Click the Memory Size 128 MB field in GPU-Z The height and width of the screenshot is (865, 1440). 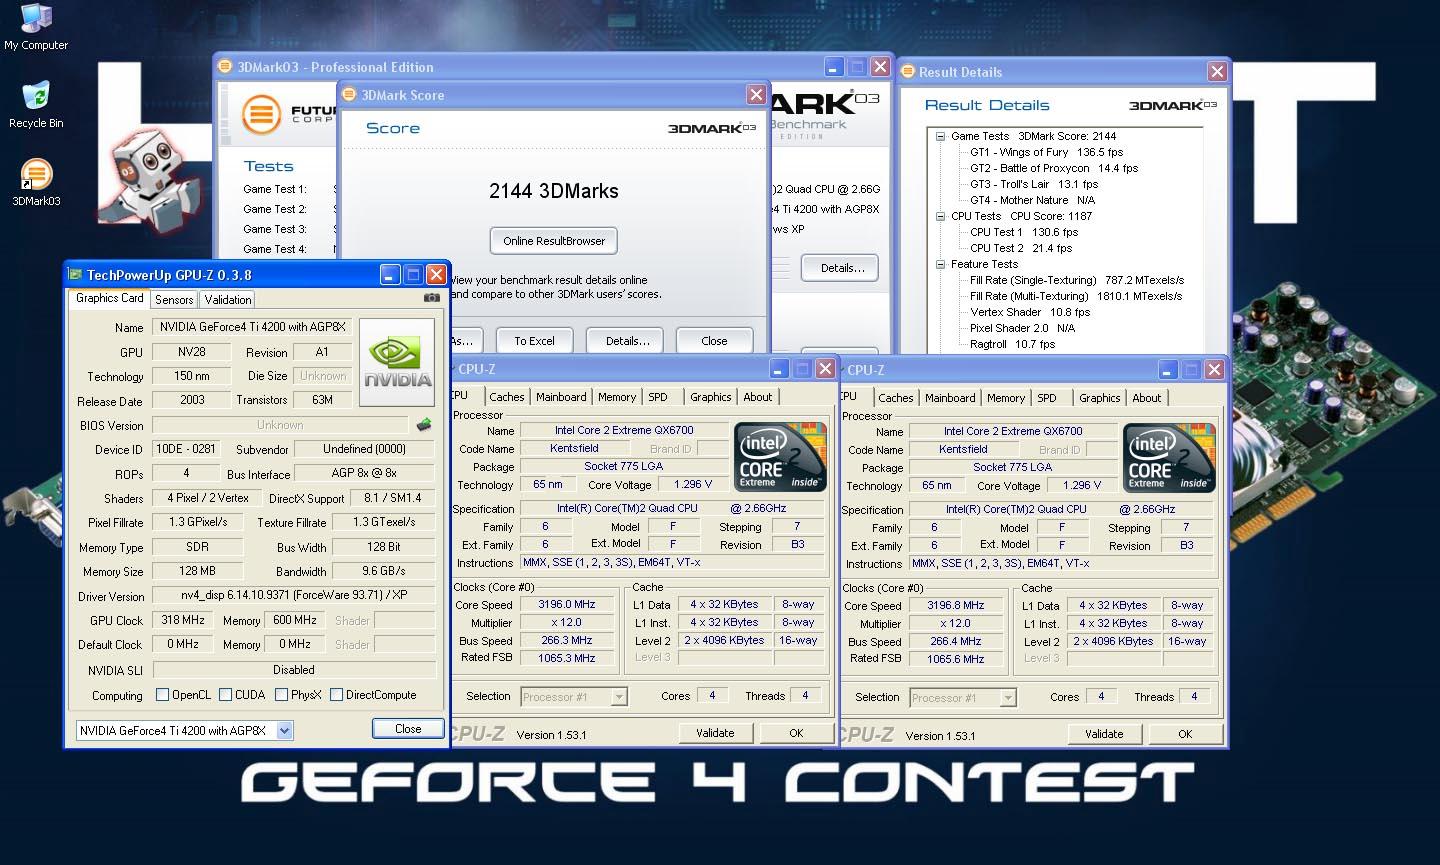(x=197, y=571)
